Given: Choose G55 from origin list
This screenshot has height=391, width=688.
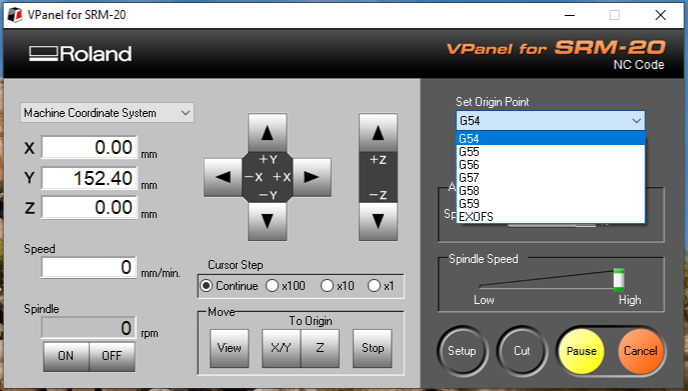Looking at the screenshot, I should pos(551,152).
